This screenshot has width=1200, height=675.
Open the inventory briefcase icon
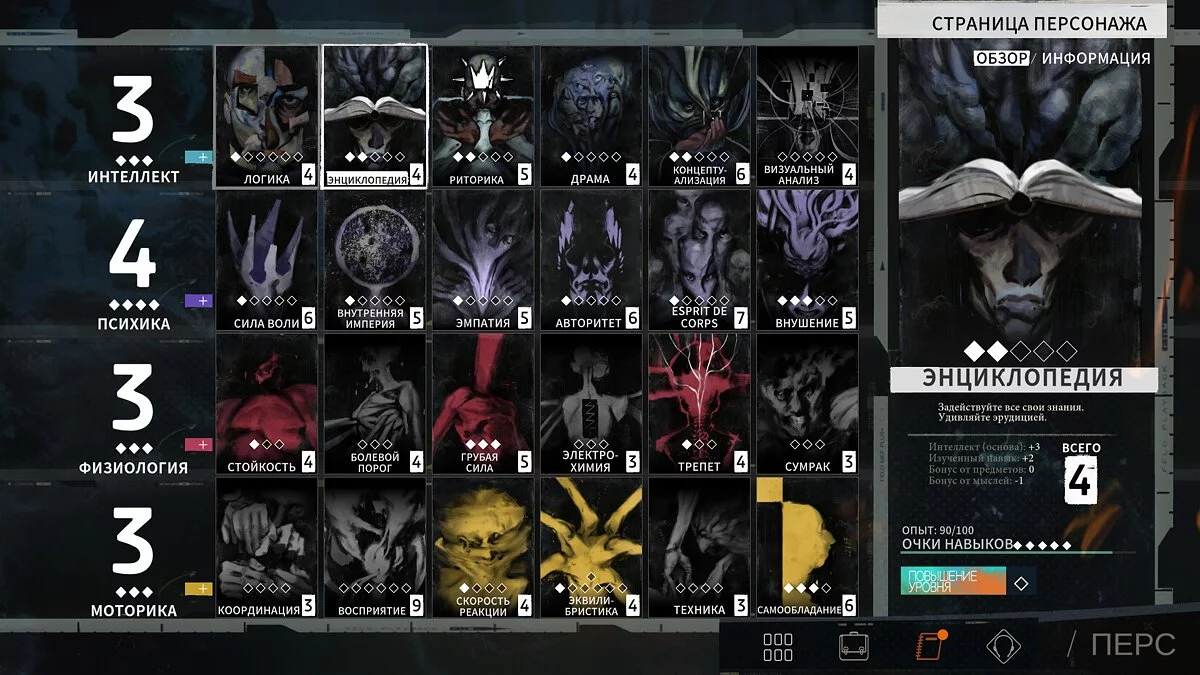[x=853, y=647]
